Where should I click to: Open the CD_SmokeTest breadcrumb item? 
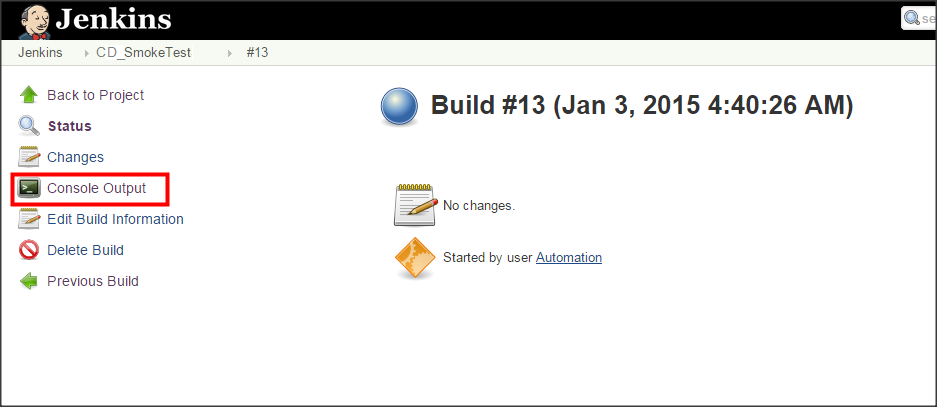click(143, 53)
